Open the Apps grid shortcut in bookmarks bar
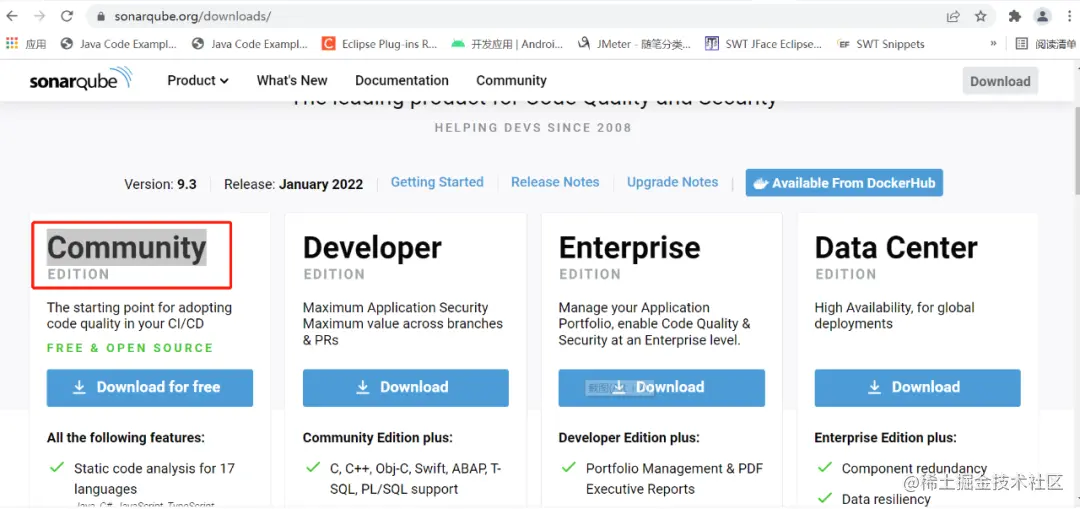Screen dimensions: 1080x509 (25, 43)
